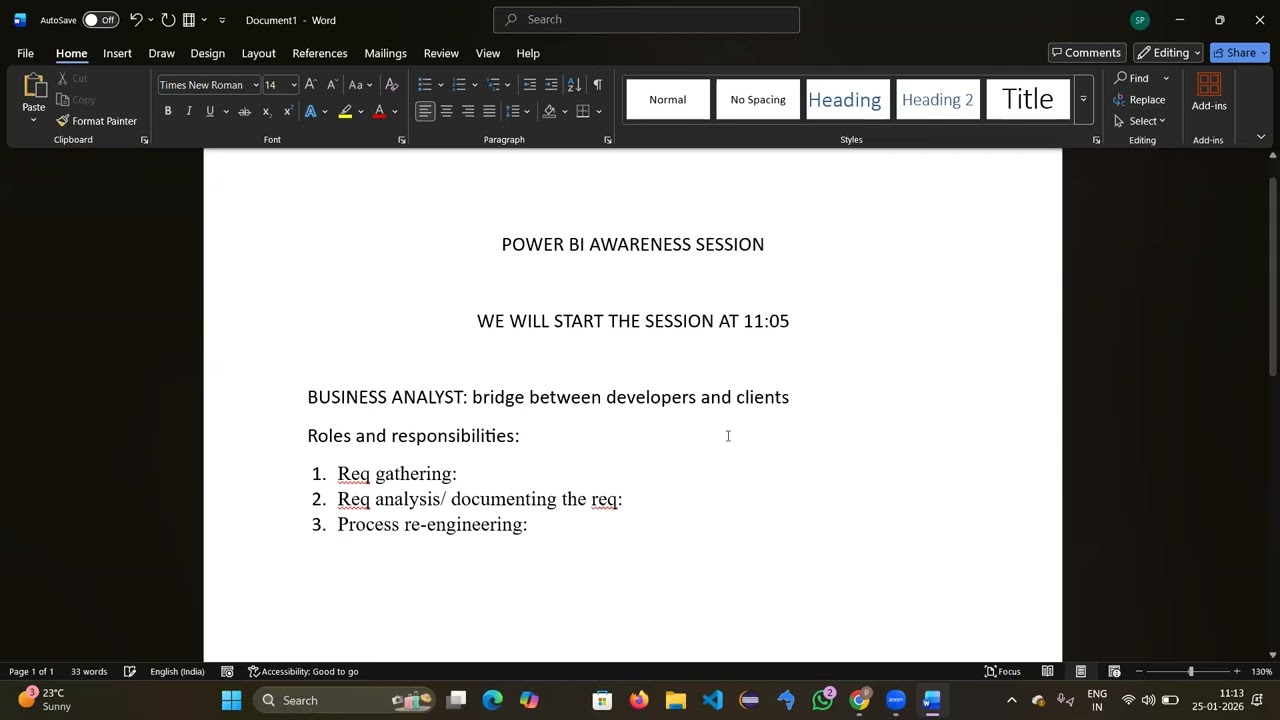Click the Share button

[x=1239, y=53]
